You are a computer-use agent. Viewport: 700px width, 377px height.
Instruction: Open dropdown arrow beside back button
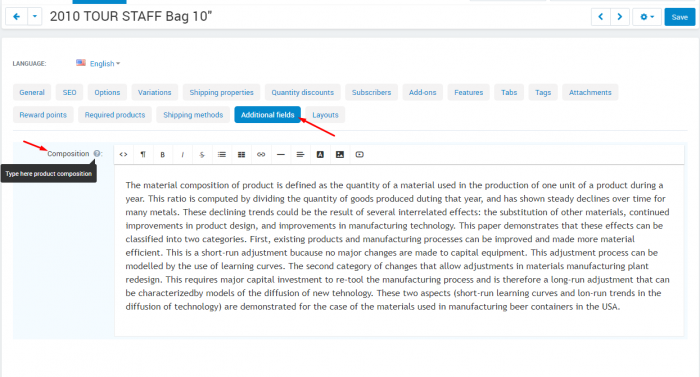34,17
